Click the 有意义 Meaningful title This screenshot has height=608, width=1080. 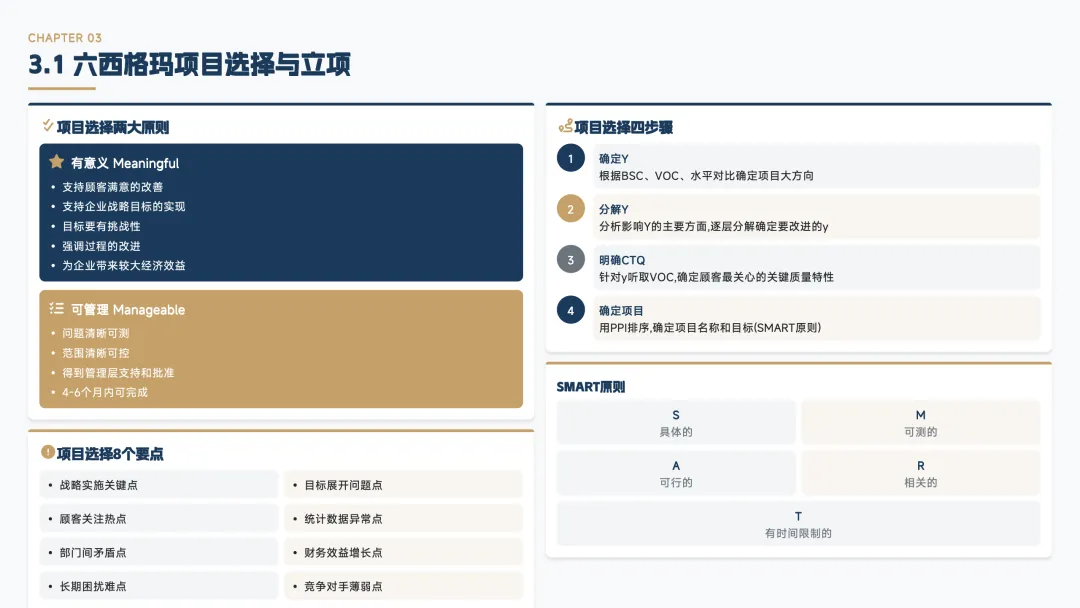pyautogui.click(x=125, y=163)
